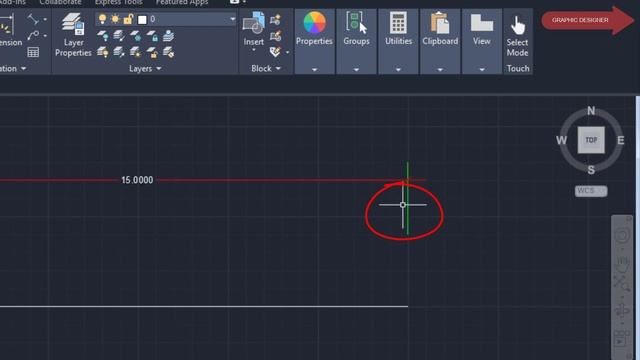Viewport: 640px width, 360px height.
Task: Expand the Properties panel arrow
Action: point(314,70)
